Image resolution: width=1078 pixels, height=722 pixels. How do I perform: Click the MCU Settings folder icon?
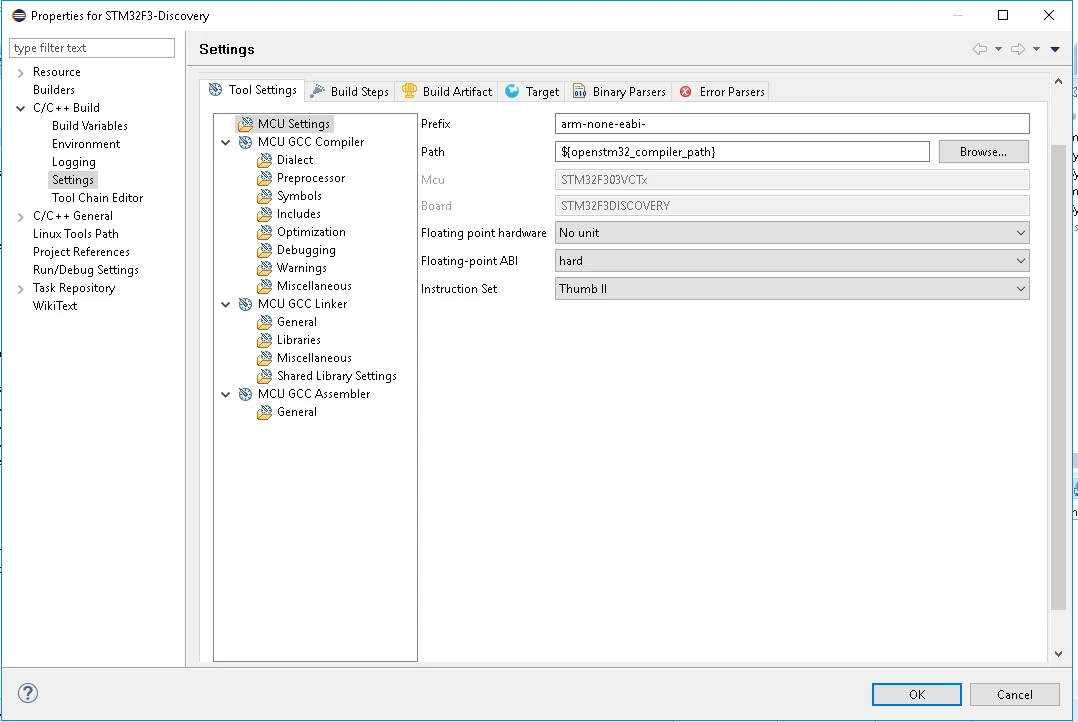point(245,124)
